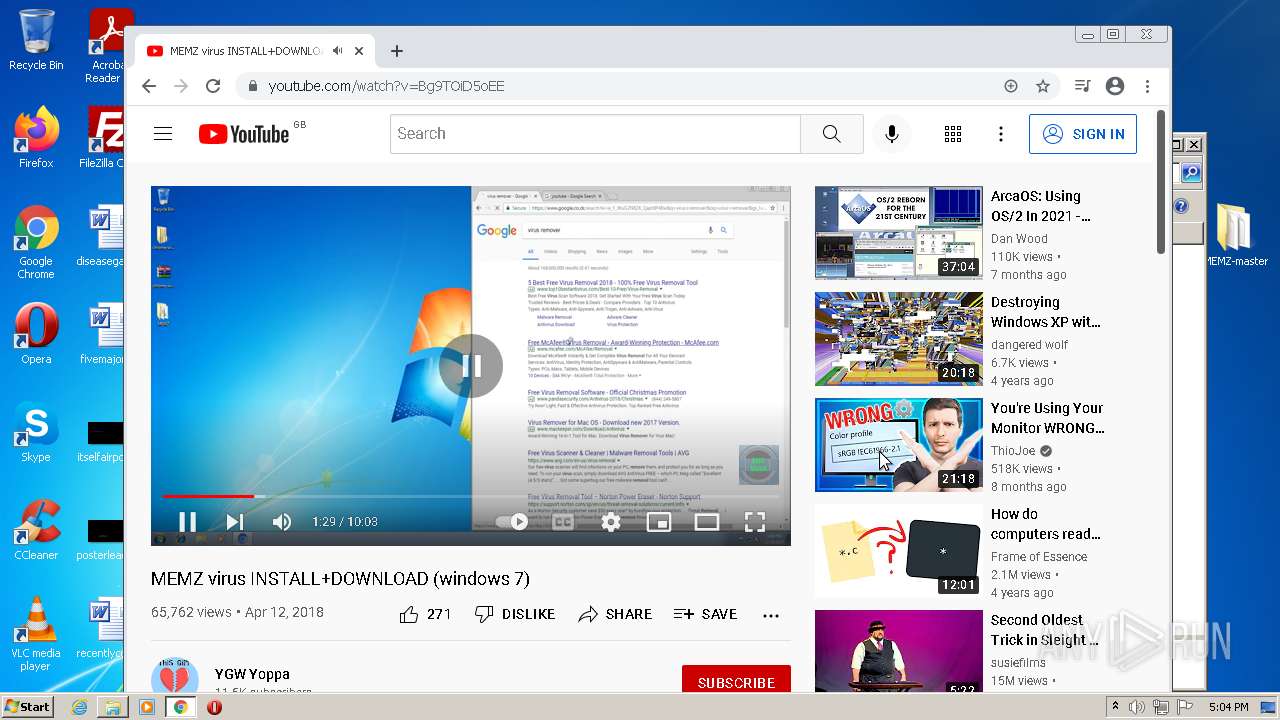The image size is (1280, 720).
Task: Like the video with thumbs up
Action: tap(425, 614)
